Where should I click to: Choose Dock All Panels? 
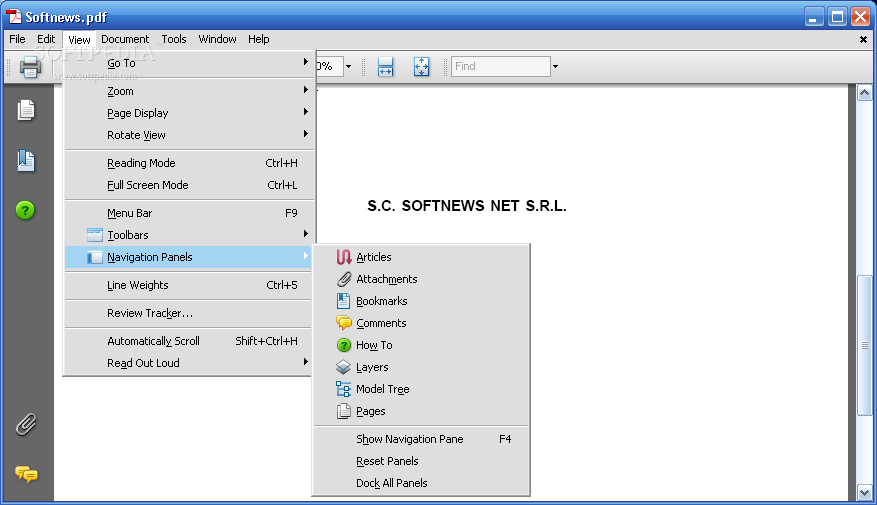pos(421,483)
